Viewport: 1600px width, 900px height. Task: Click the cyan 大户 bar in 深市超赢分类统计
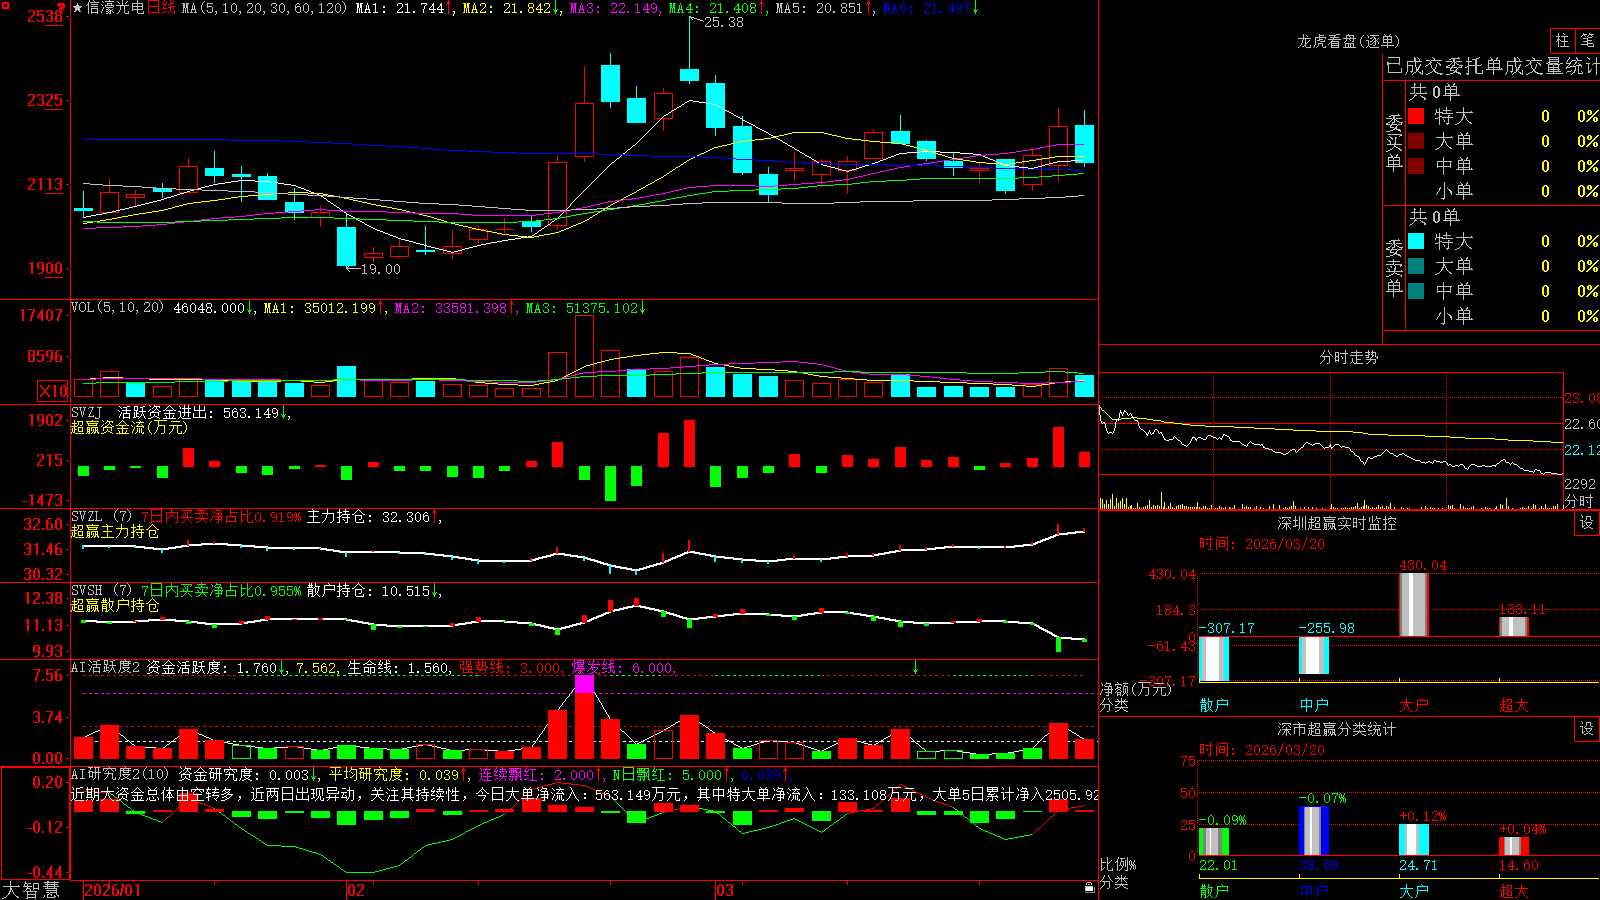[1414, 840]
